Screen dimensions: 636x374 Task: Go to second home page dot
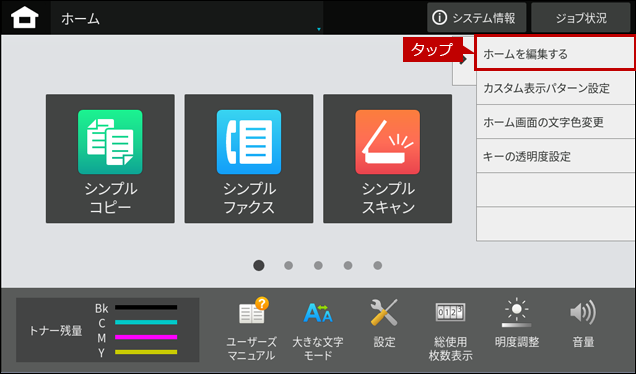tap(288, 265)
